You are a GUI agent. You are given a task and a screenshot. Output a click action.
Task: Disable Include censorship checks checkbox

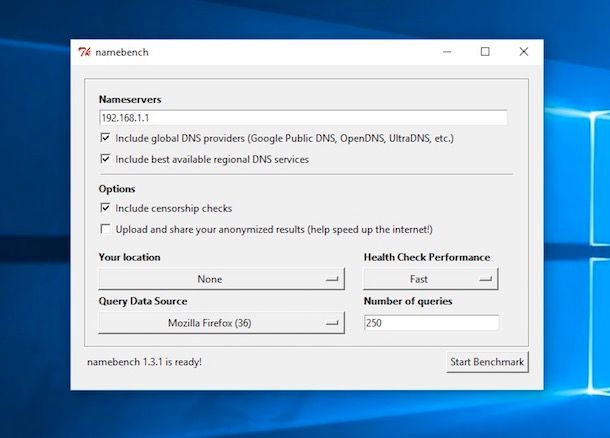[105, 208]
